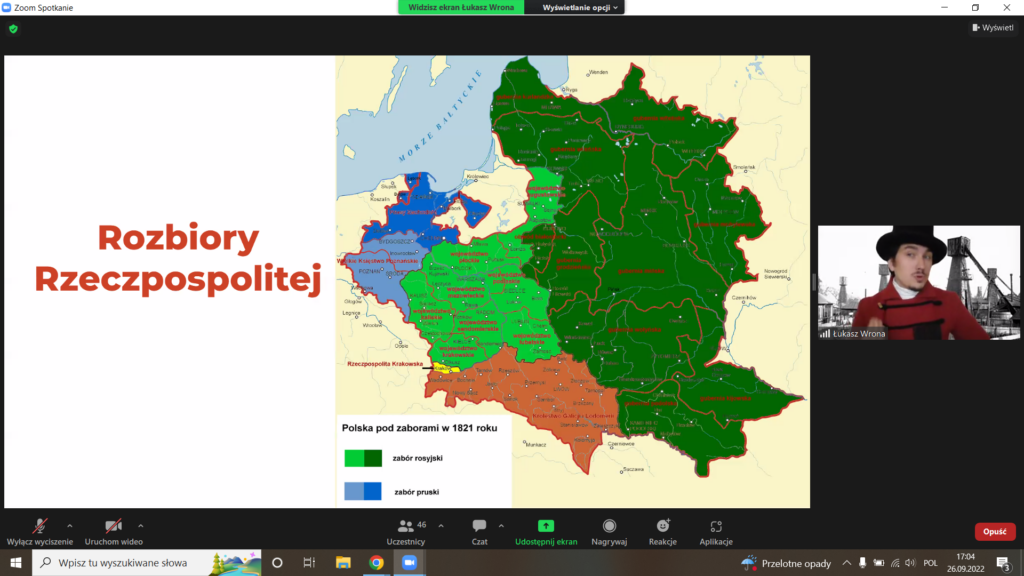1024x576 pixels.
Task: Click Łukasz Wrona video thumbnail
Action: [x=918, y=283]
